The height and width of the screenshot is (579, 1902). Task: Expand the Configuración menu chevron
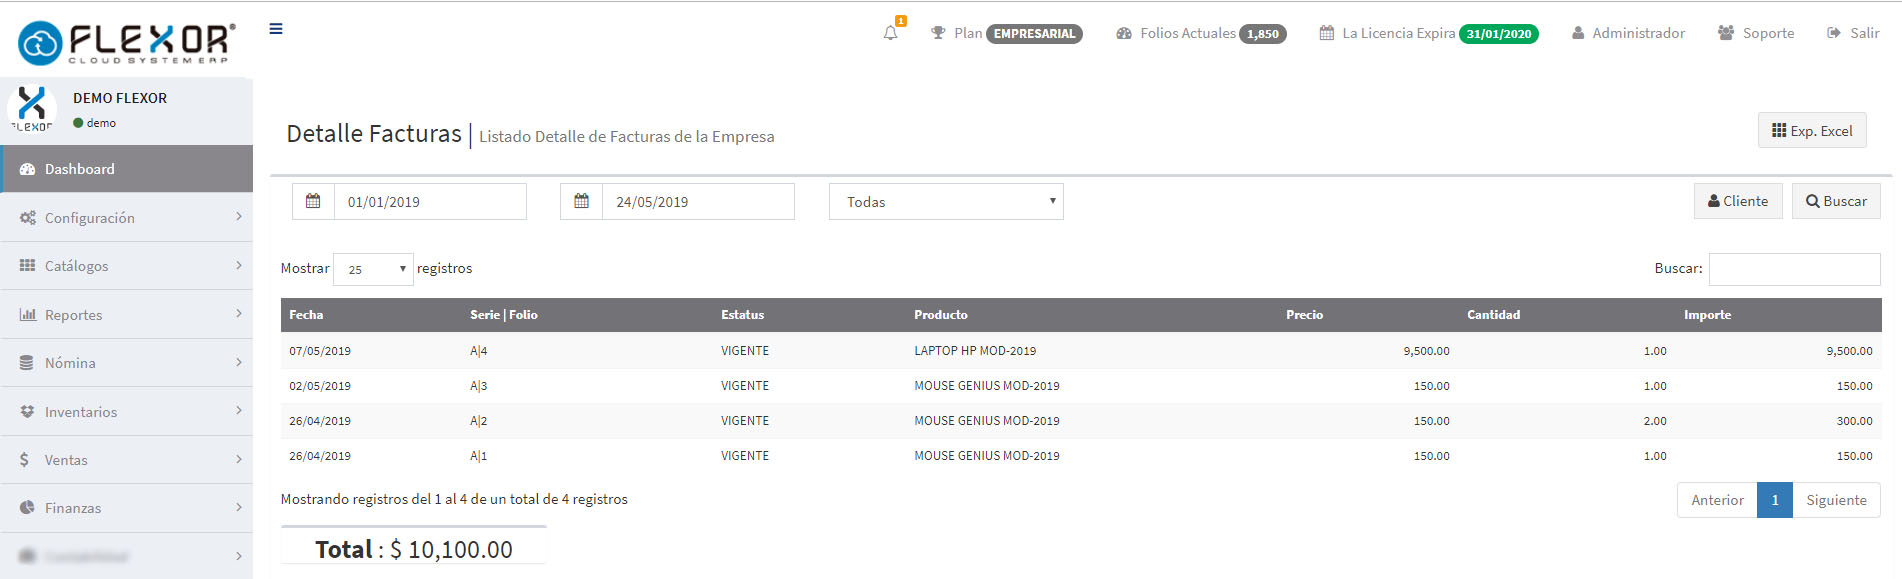coord(239,217)
